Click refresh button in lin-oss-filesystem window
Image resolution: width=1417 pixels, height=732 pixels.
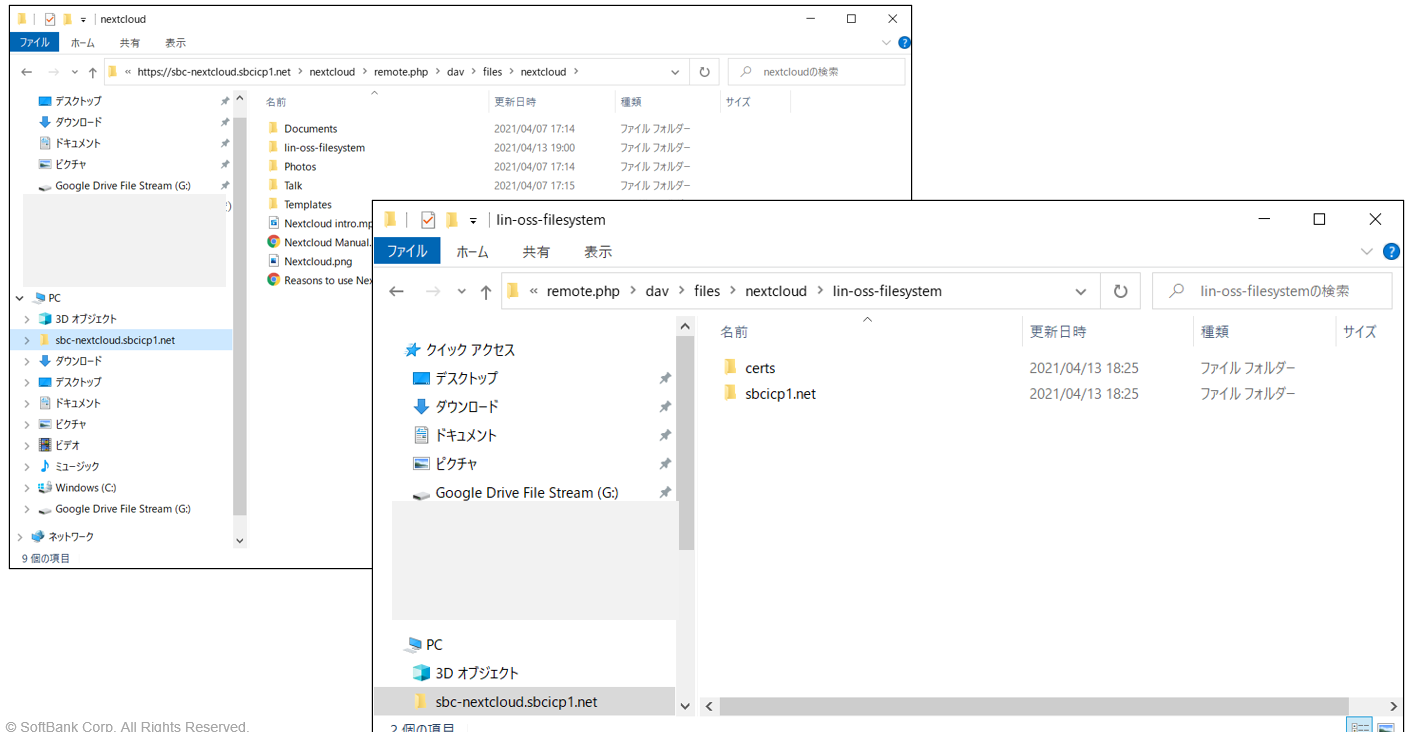click(x=1120, y=291)
